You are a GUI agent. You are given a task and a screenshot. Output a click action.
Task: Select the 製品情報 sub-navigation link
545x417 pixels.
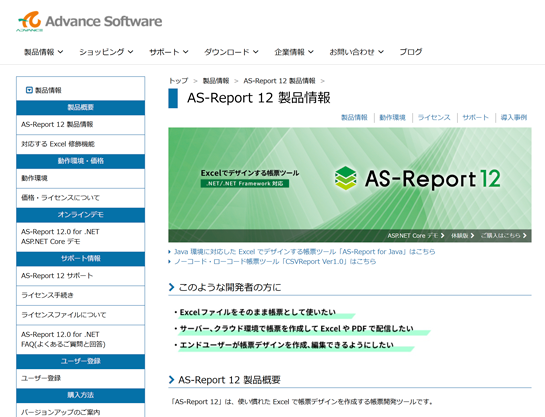[x=354, y=117]
